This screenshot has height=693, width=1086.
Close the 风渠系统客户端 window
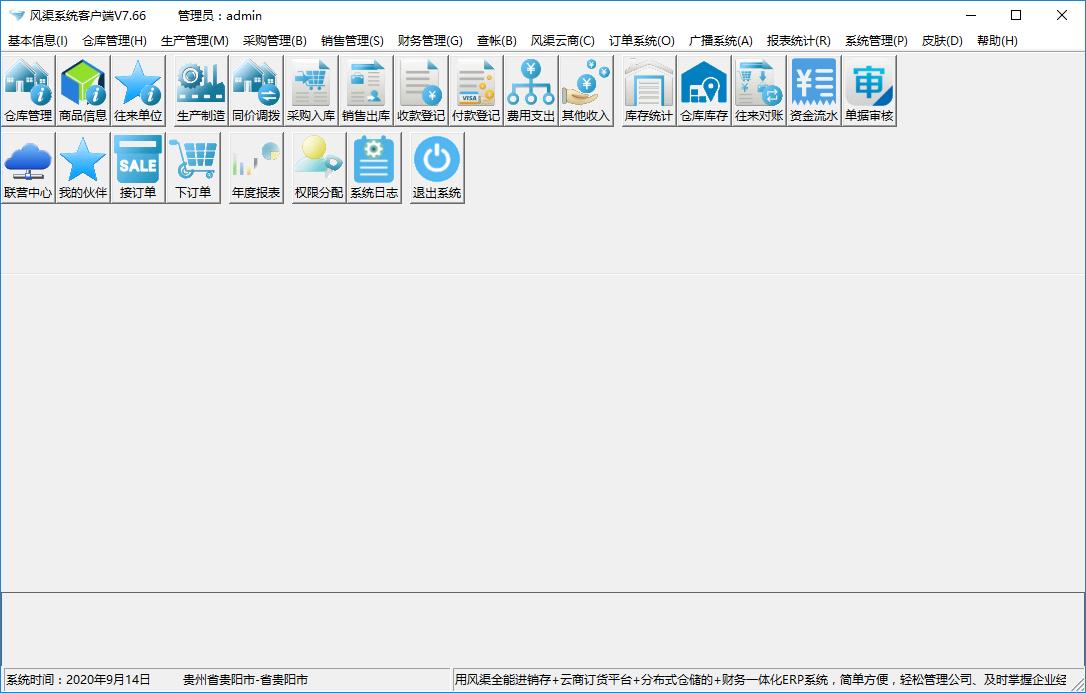pyautogui.click(x=1061, y=15)
